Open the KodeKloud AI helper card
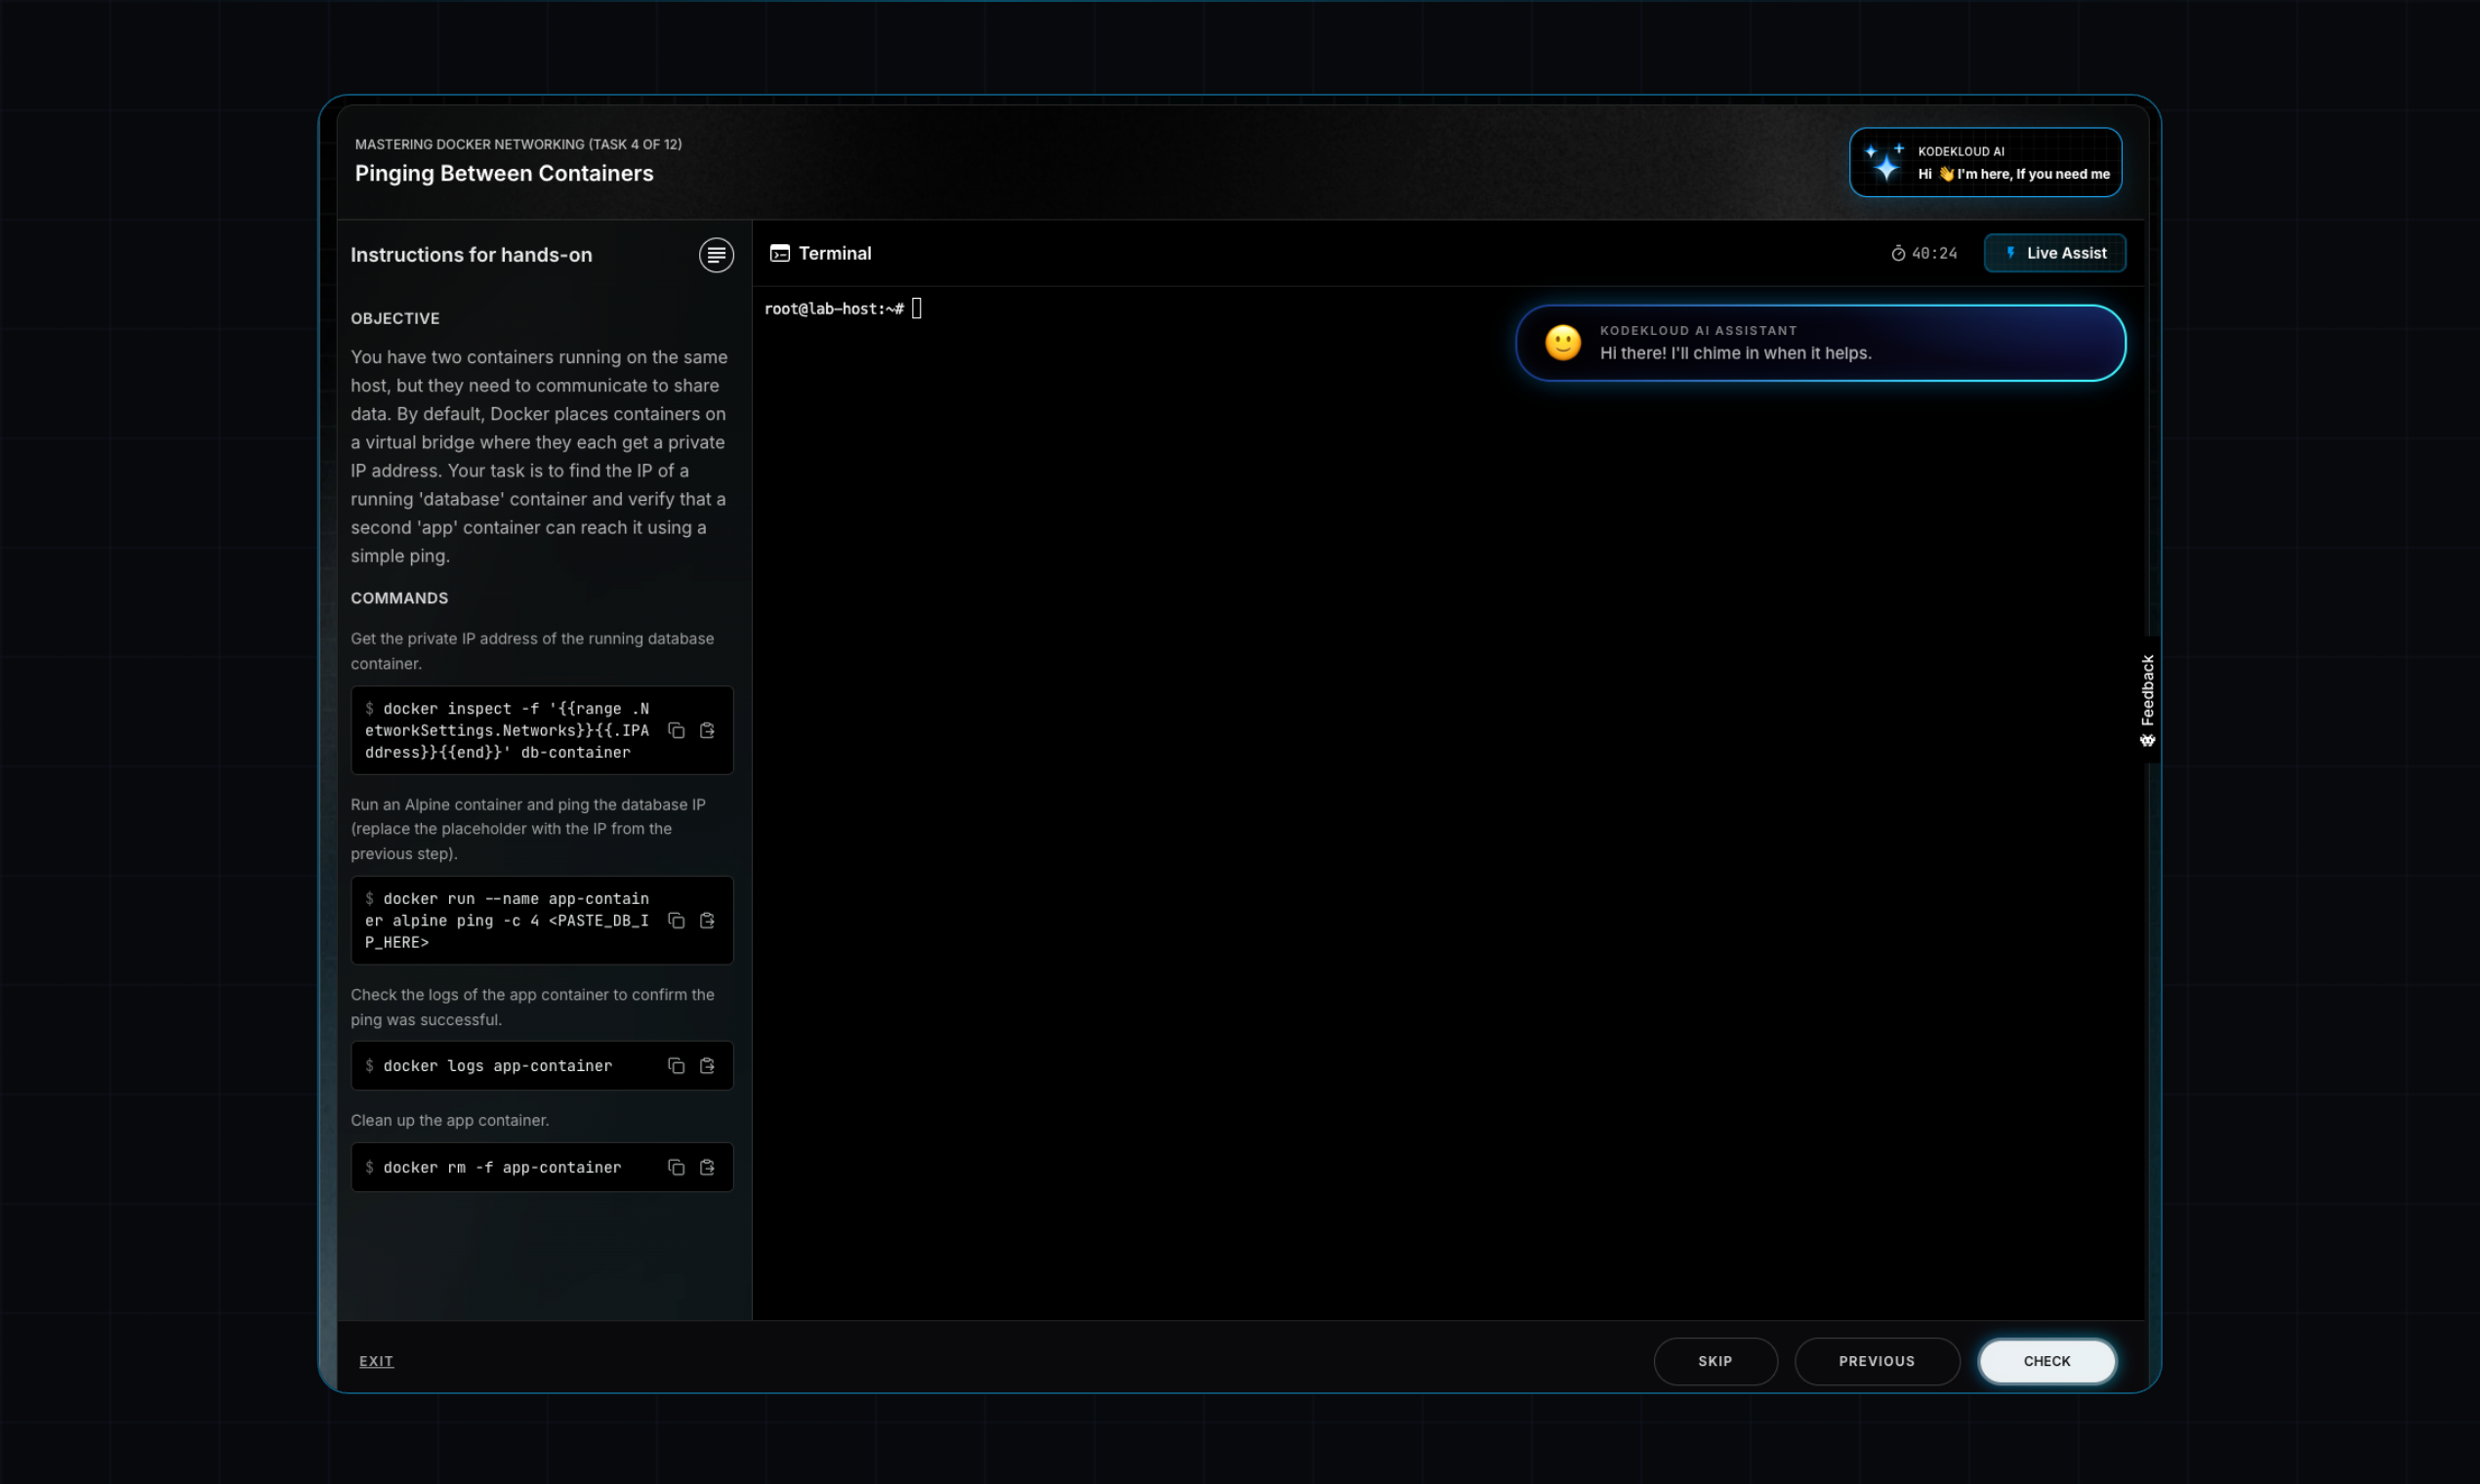The height and width of the screenshot is (1484, 2480). (1985, 162)
